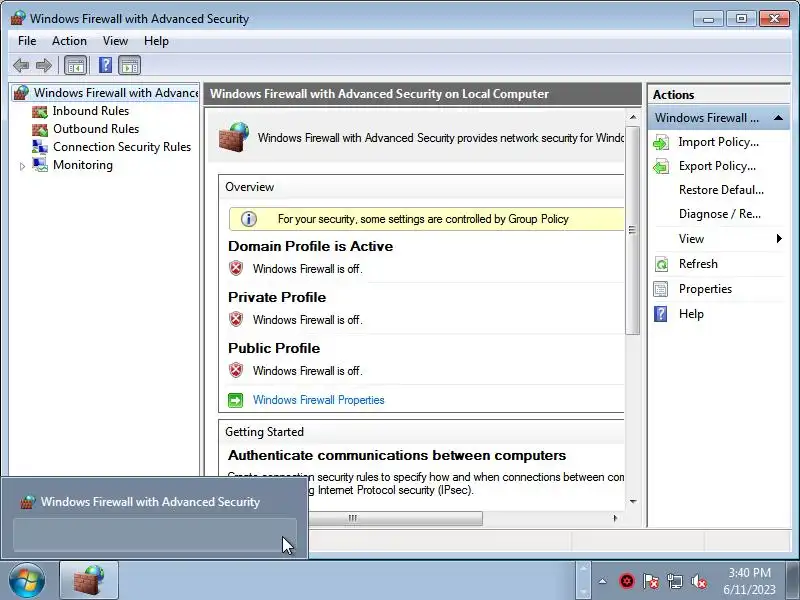Select Connection Security Rules tree label
800x600 pixels.
122,147
